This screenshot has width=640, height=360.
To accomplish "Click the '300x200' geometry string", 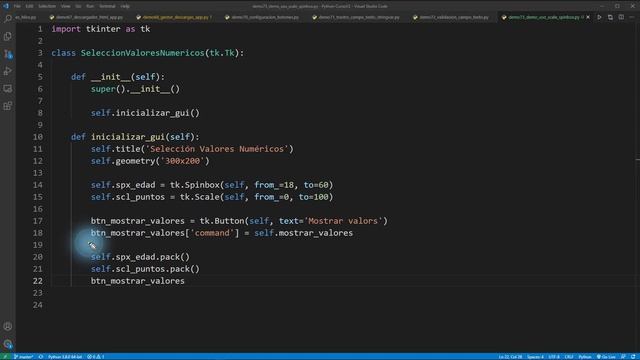I will 182,161.
